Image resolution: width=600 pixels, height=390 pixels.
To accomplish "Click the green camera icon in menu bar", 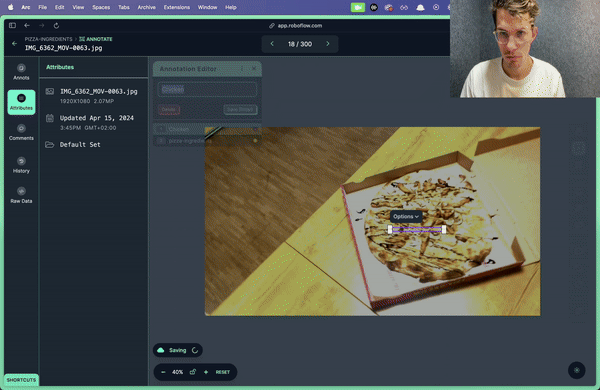I will click(x=358, y=7).
